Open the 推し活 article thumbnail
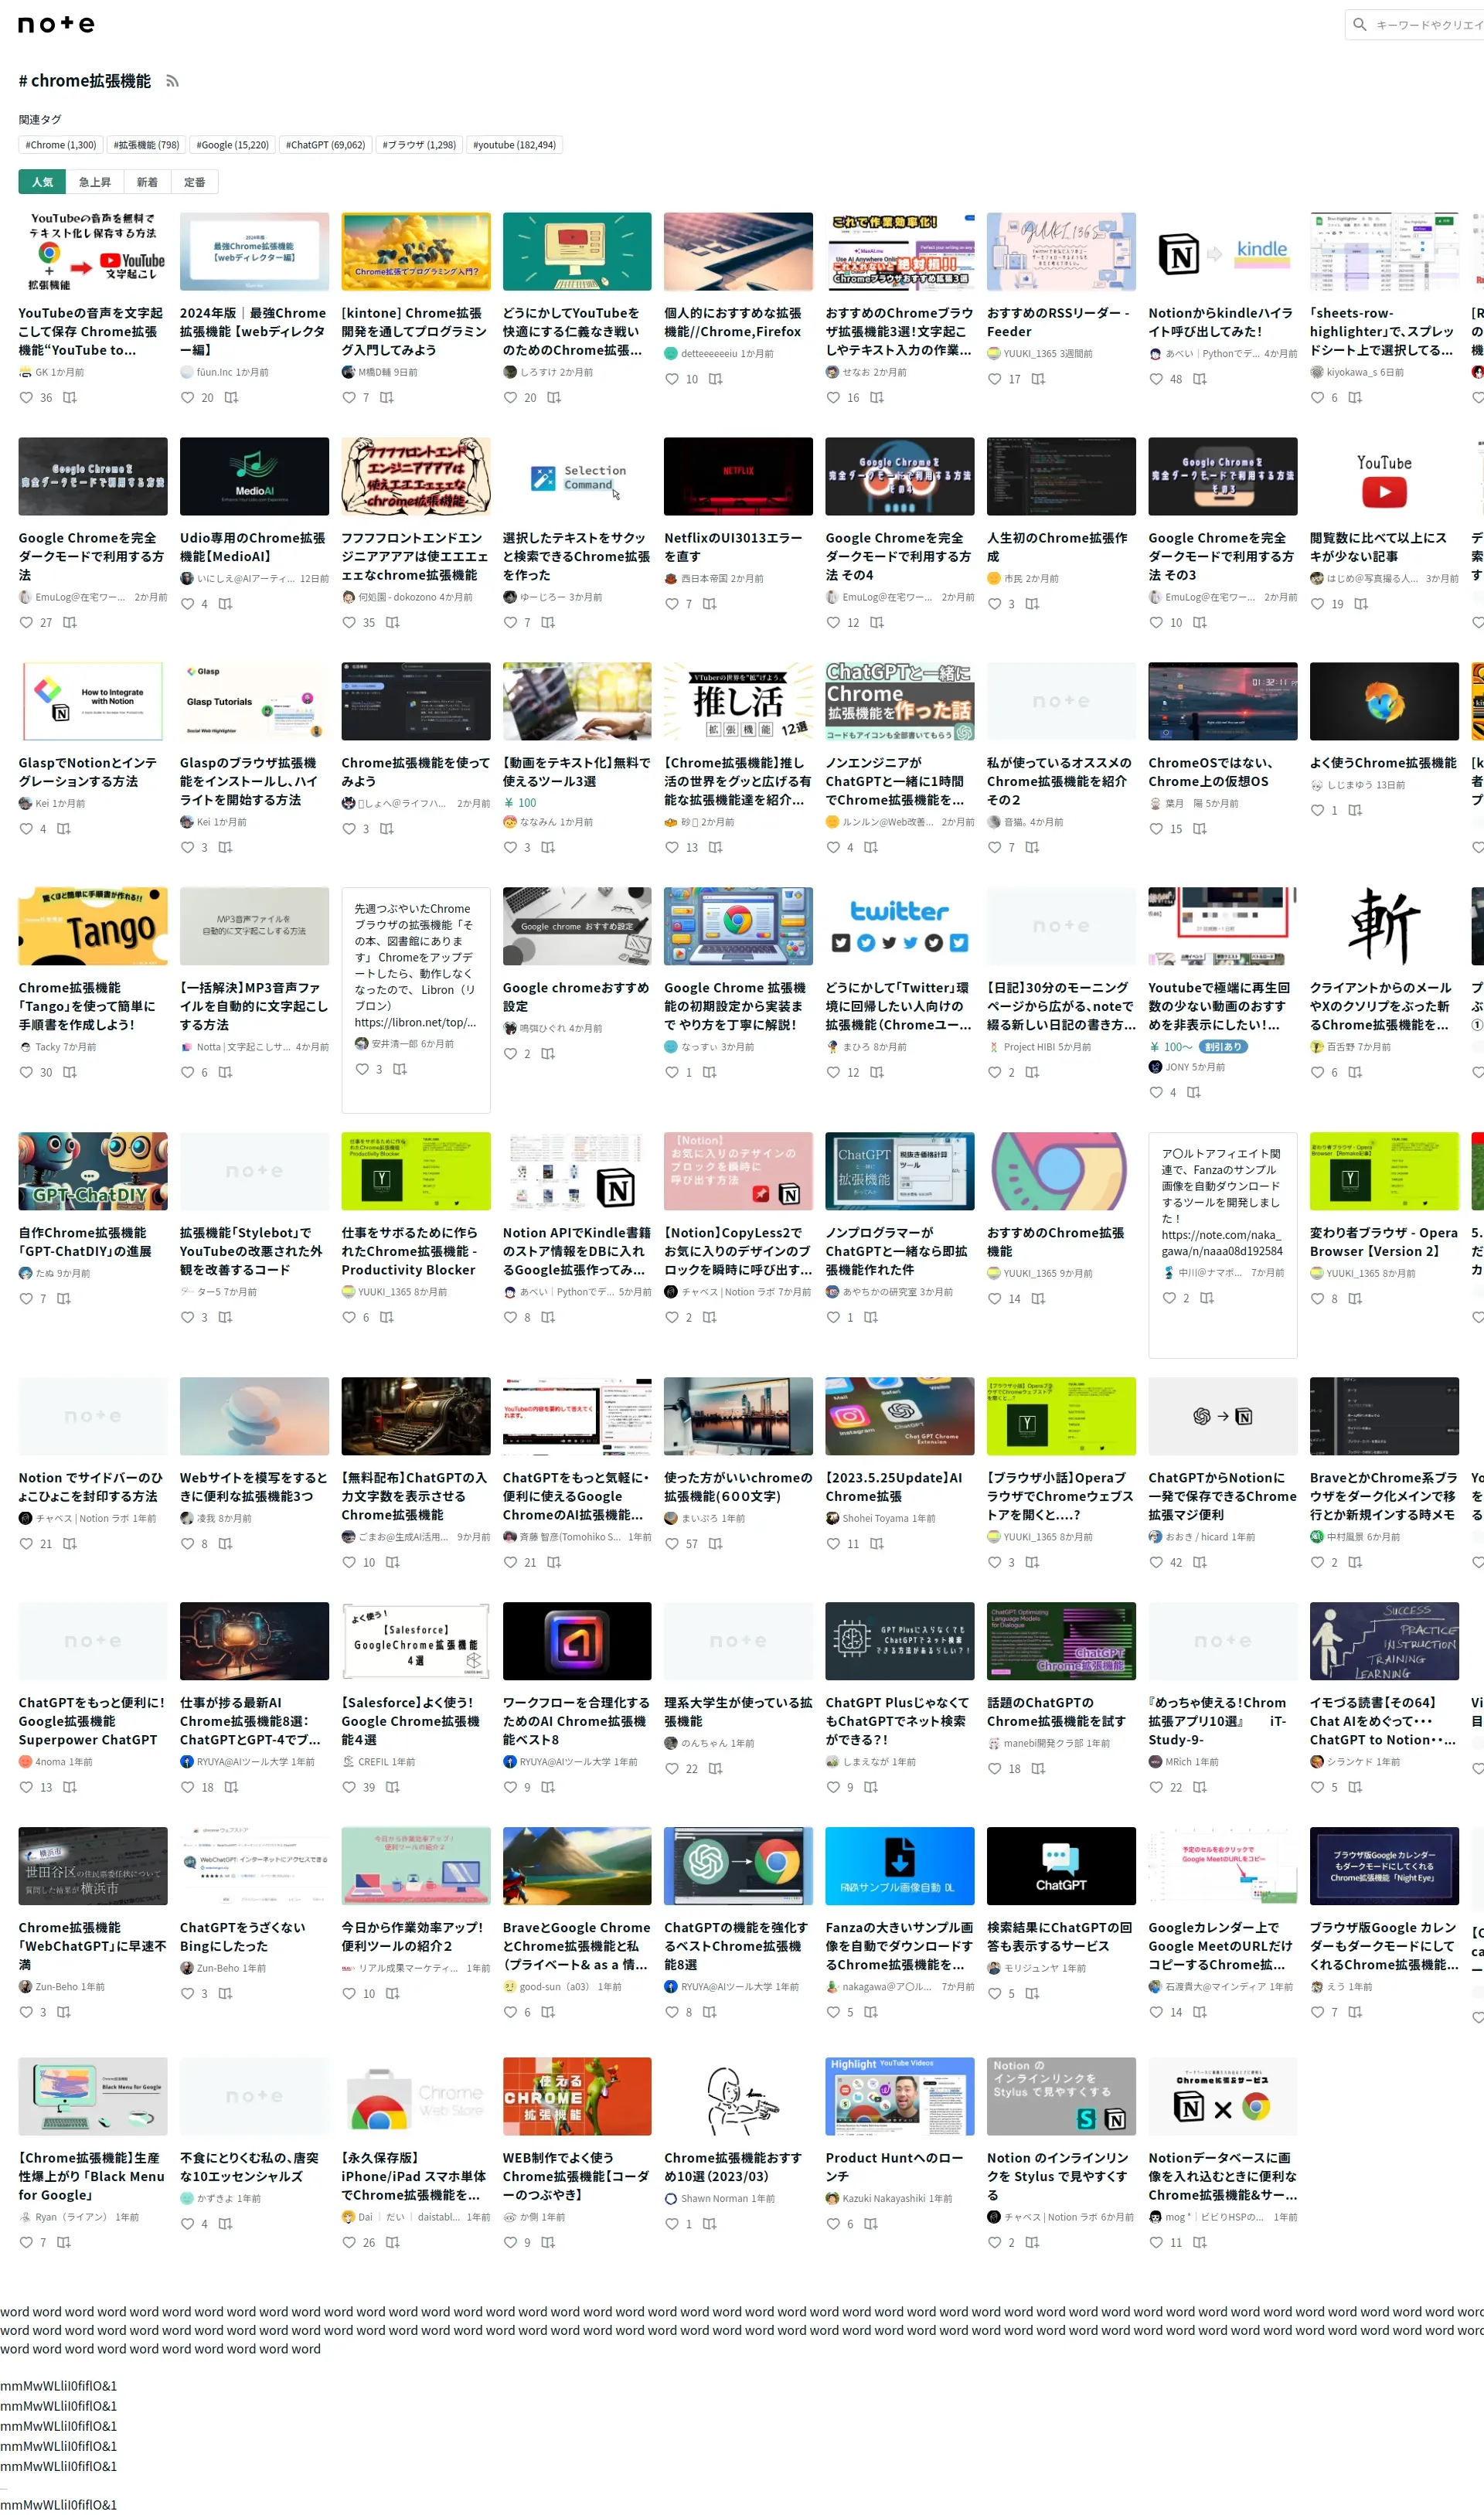The width and height of the screenshot is (1484, 2515). [x=738, y=702]
